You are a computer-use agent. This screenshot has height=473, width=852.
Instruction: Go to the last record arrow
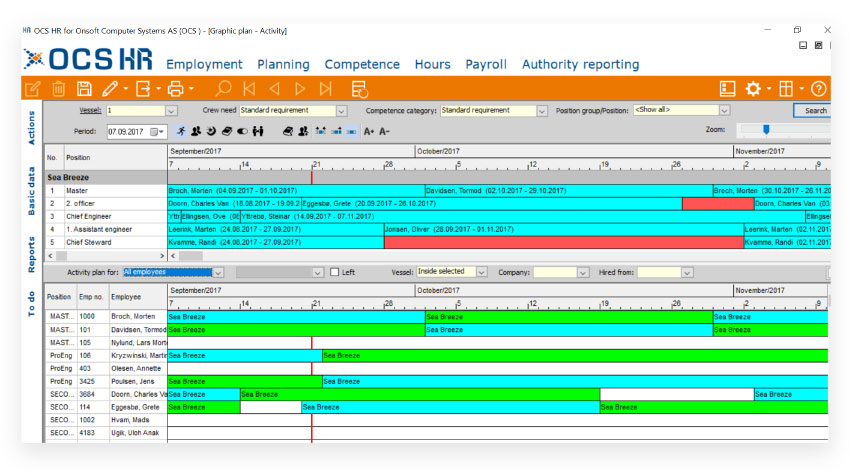click(x=325, y=89)
